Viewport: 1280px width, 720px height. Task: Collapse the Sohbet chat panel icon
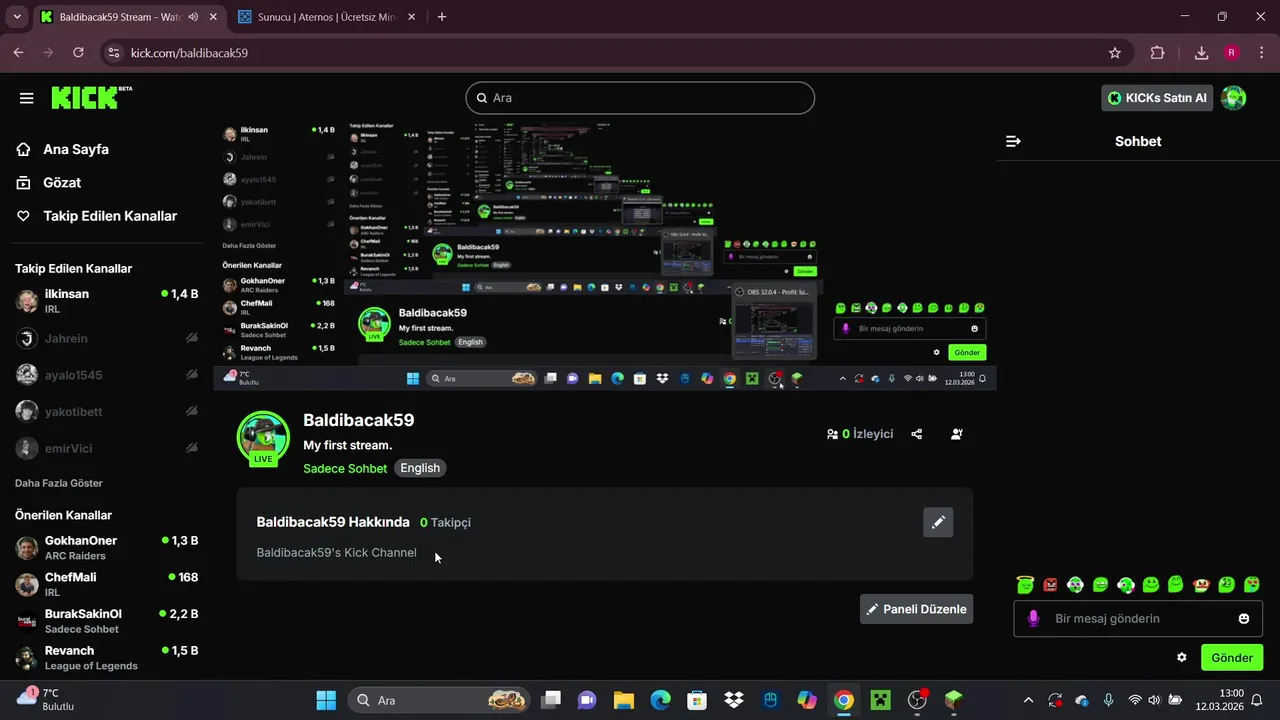click(1013, 141)
